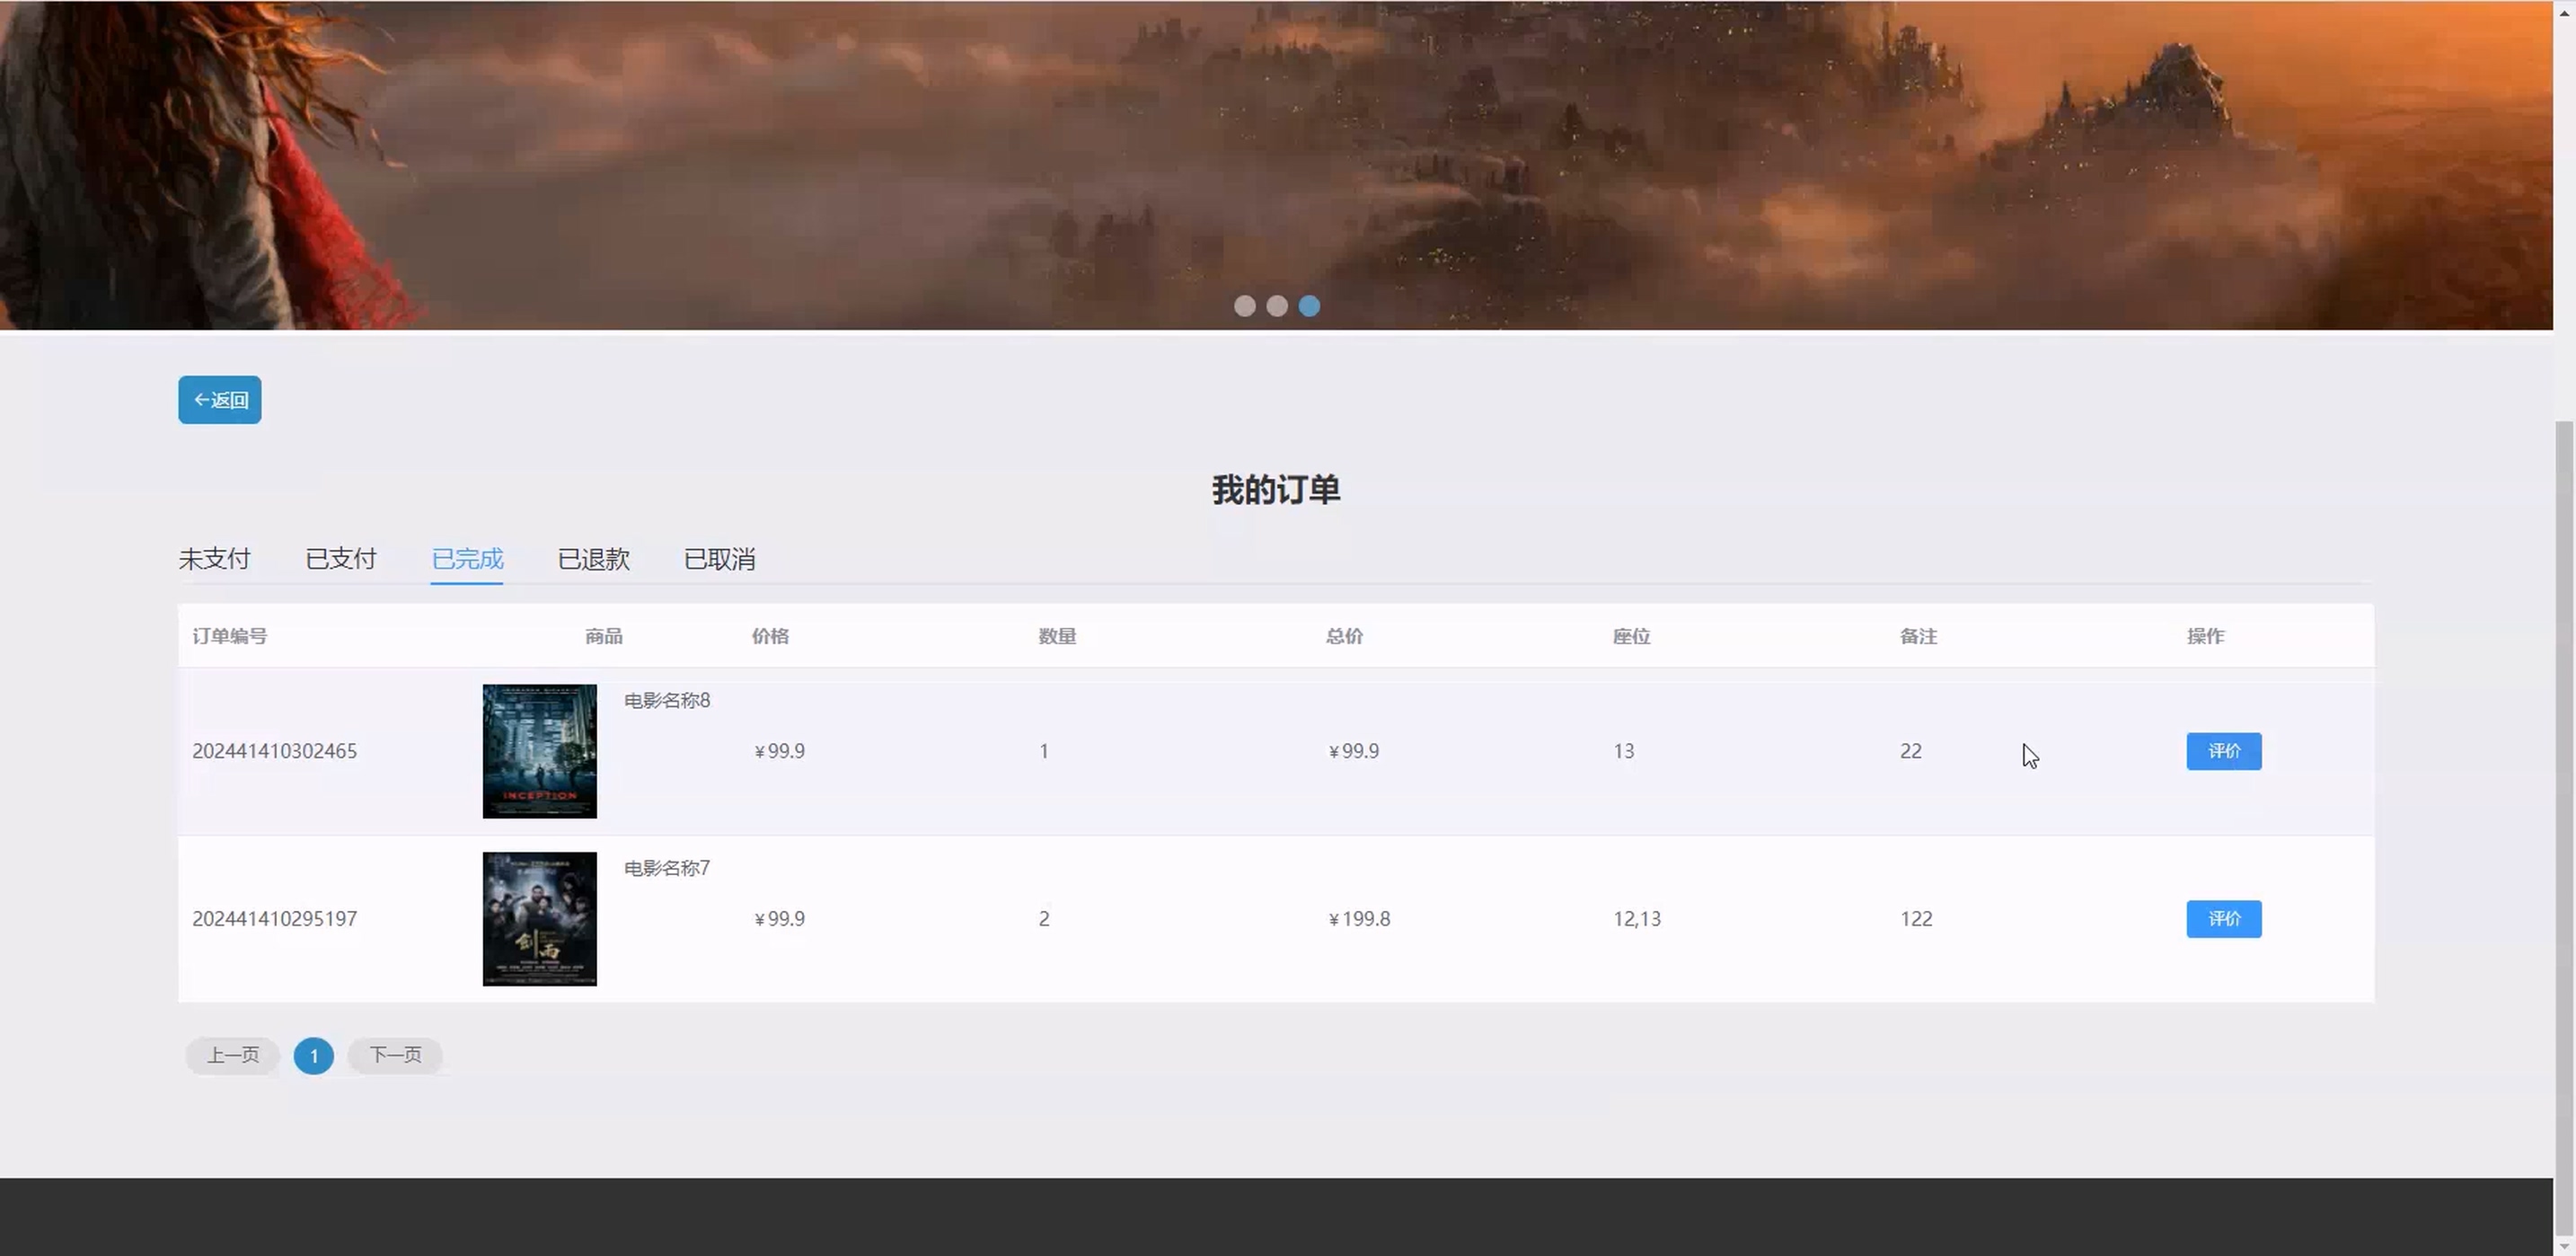The width and height of the screenshot is (2576, 1256).
Task: Click the 电影名称7 movie title
Action: (x=667, y=869)
